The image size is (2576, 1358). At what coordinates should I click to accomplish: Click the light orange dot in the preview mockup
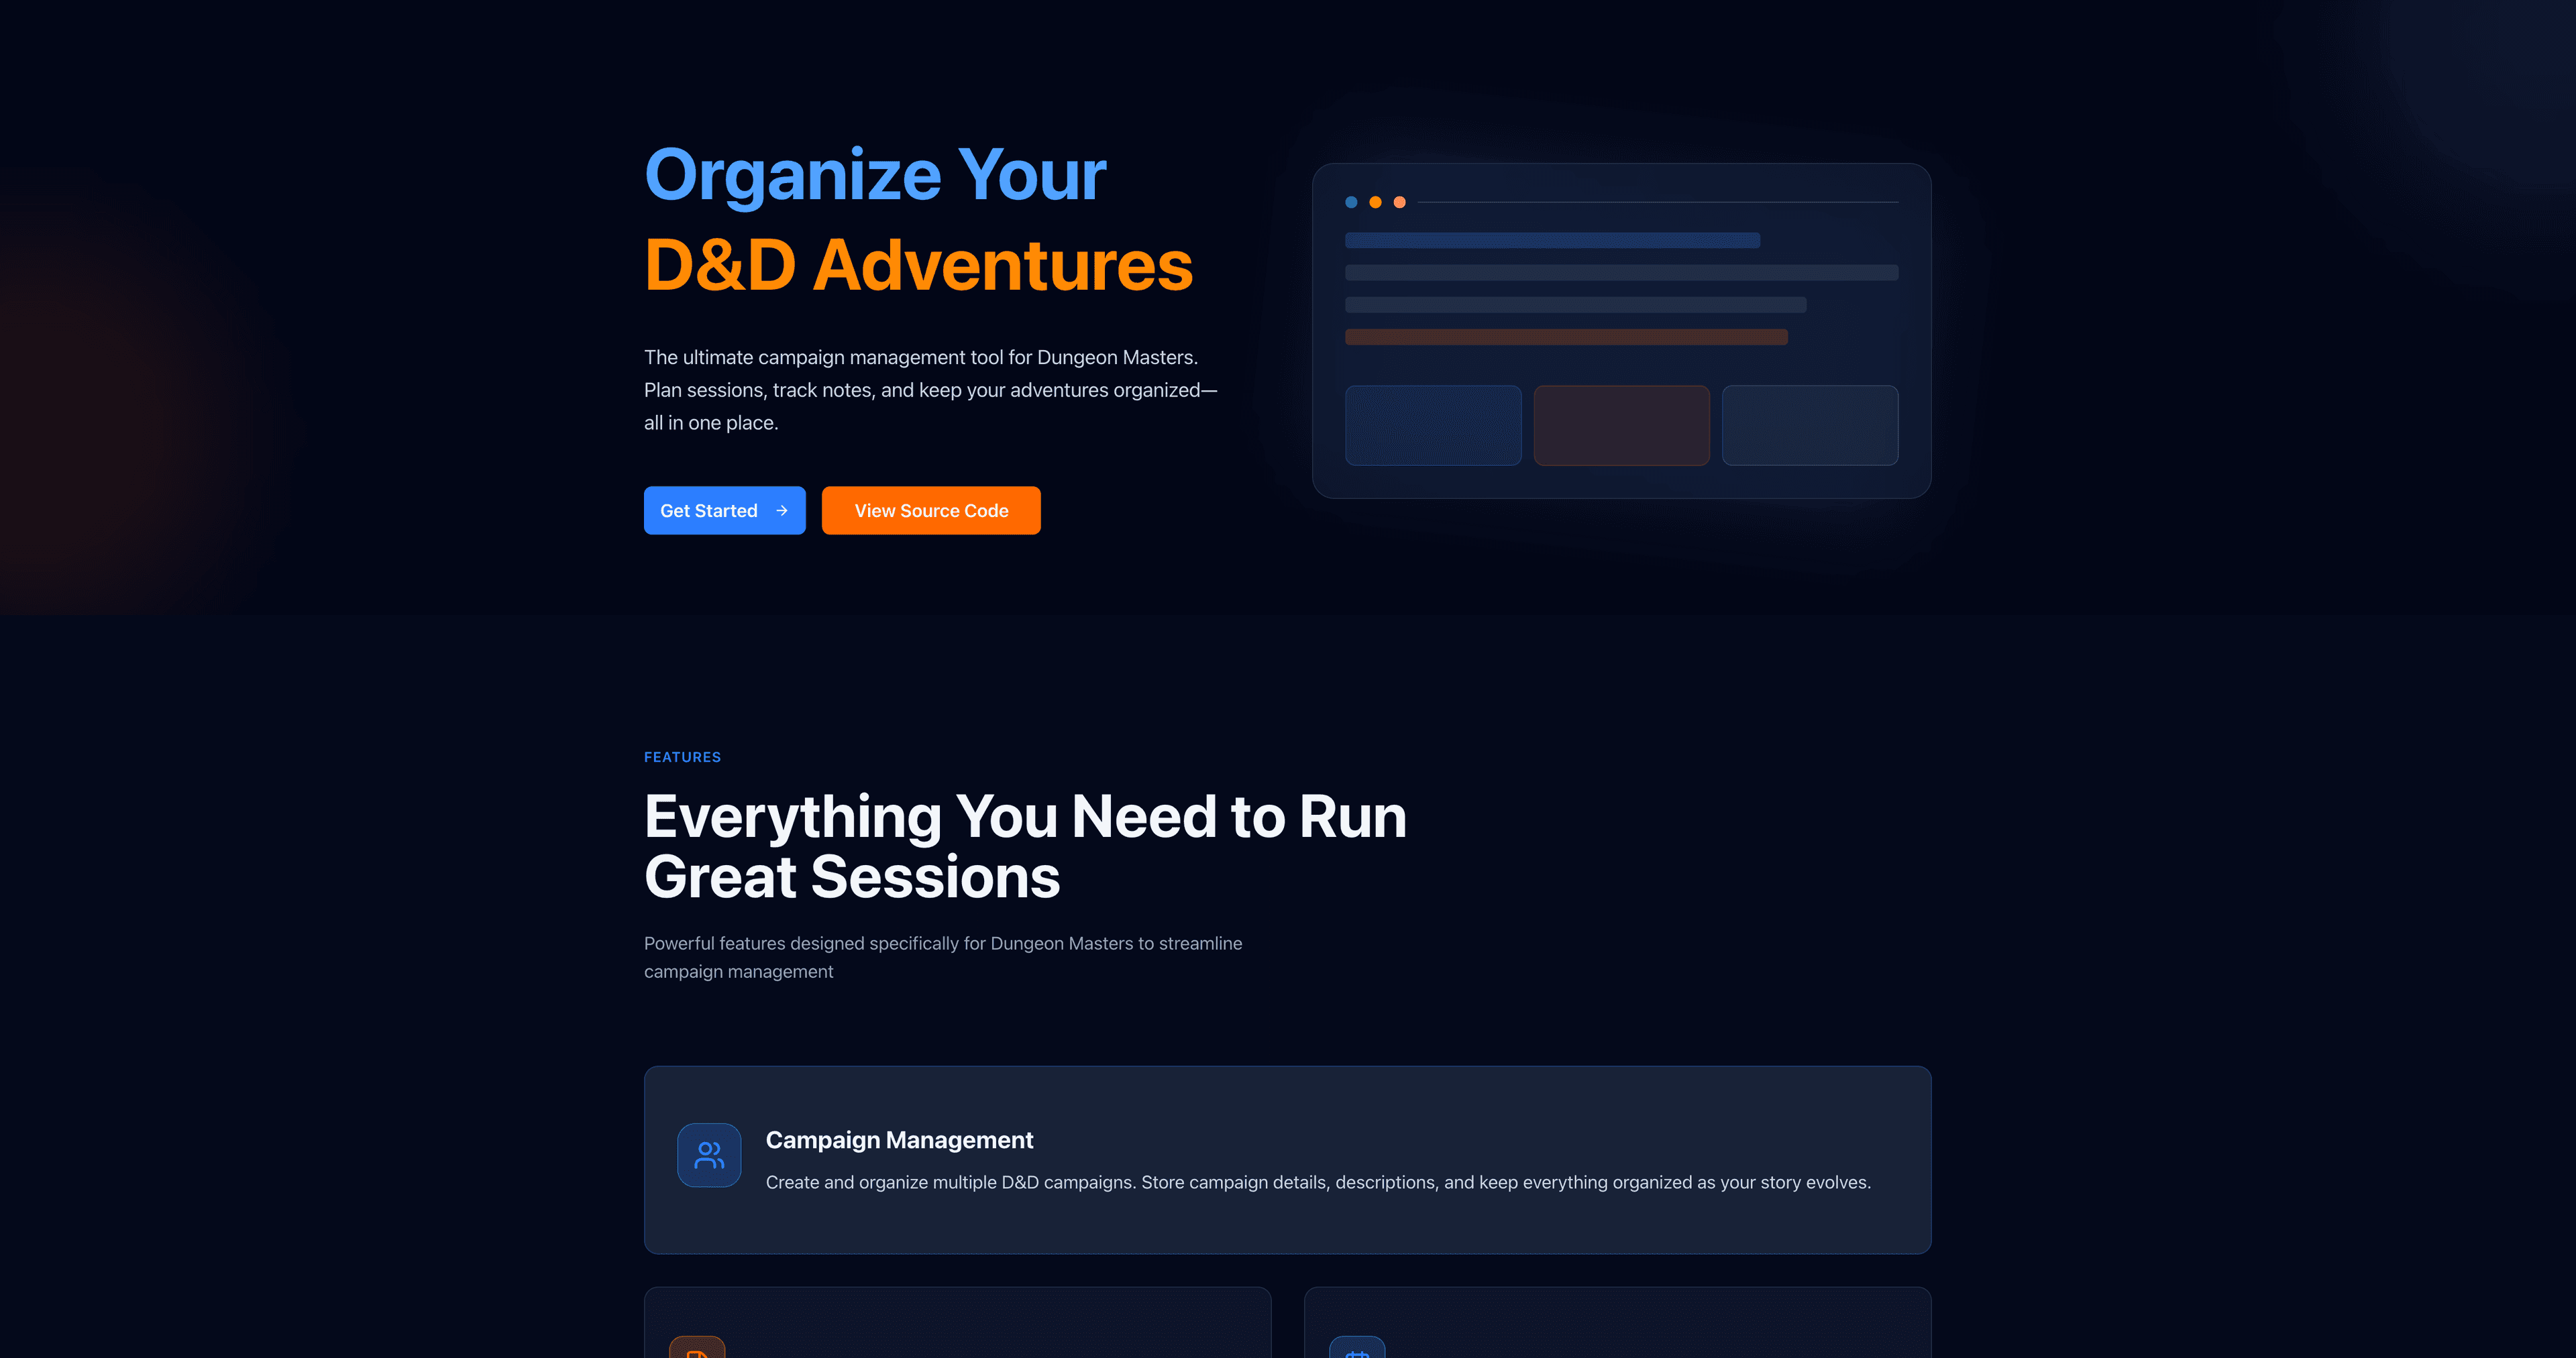pos(1399,202)
